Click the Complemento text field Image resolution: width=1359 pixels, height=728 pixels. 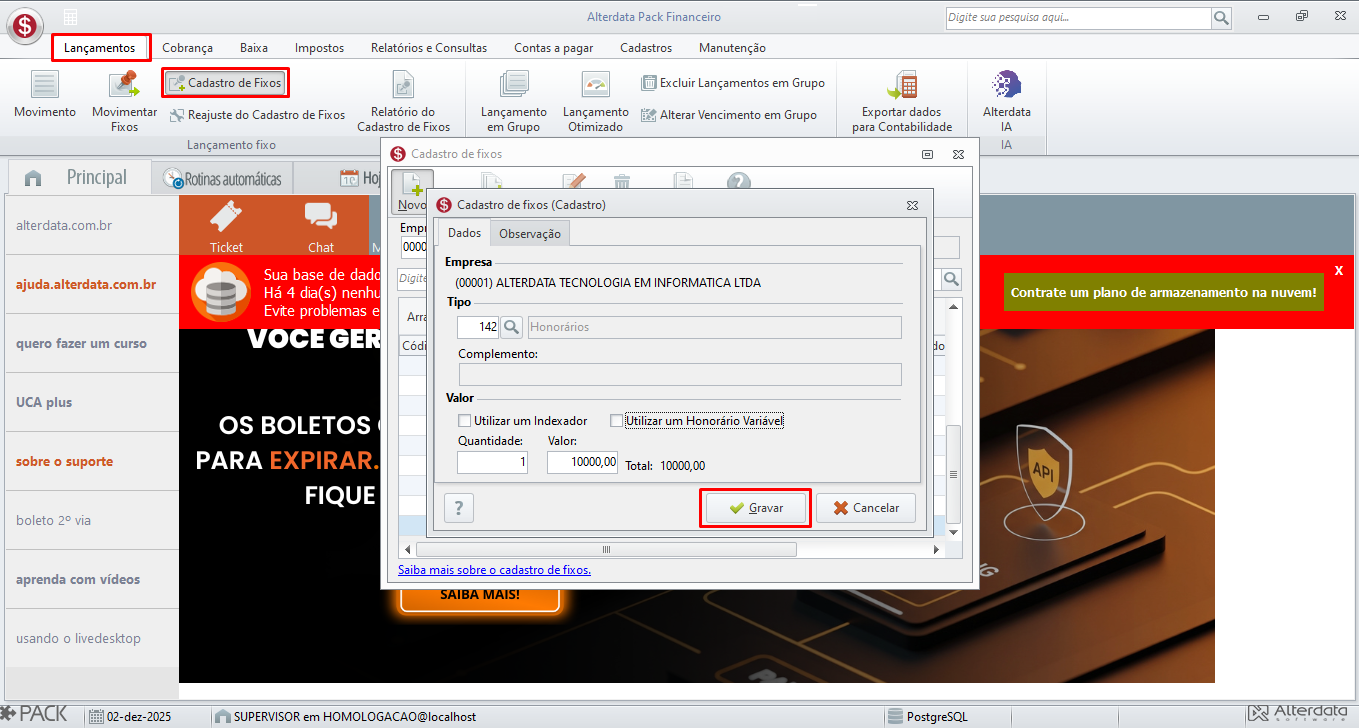tap(680, 375)
